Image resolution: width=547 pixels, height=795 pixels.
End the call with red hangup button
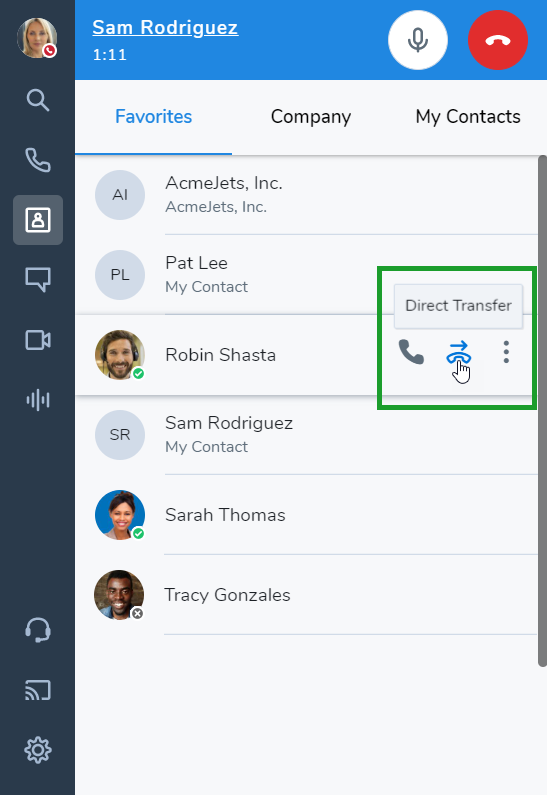498,40
